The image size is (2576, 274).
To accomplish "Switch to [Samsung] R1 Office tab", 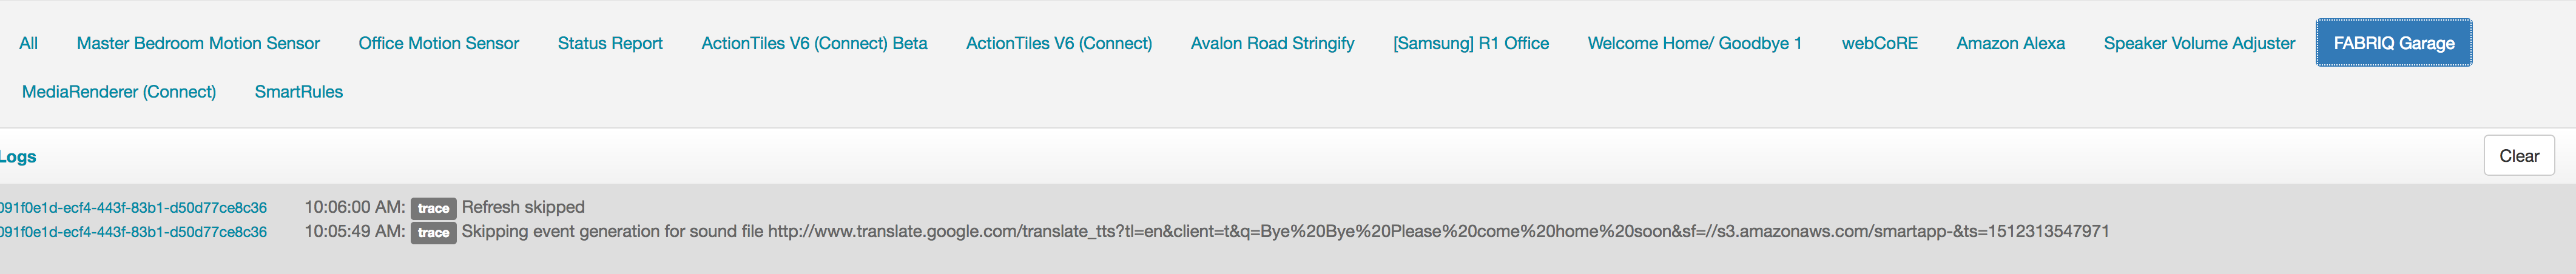I will tap(1470, 43).
